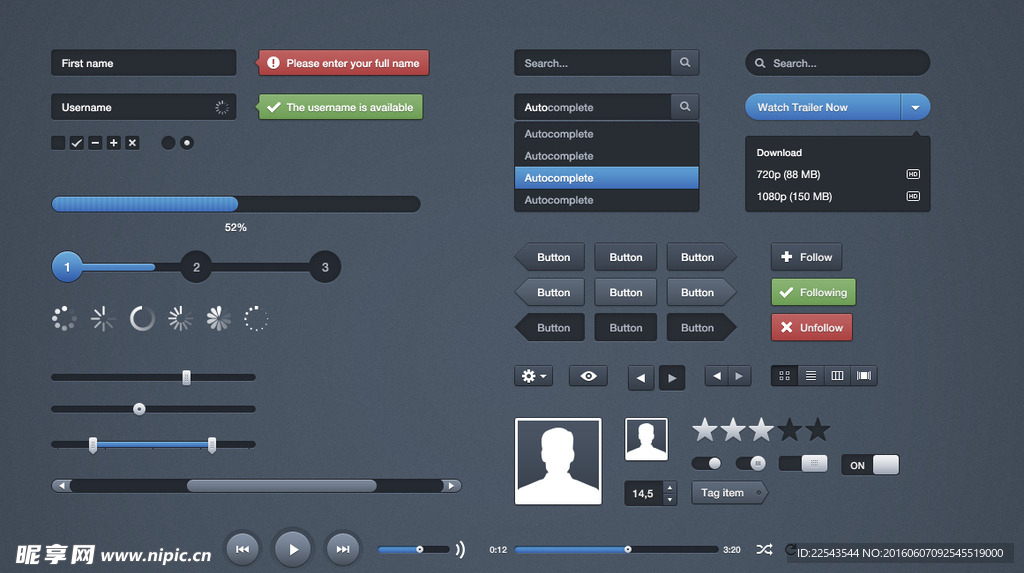Click the speaker volume icon
Screen dimensions: 1024x573
pos(460,549)
